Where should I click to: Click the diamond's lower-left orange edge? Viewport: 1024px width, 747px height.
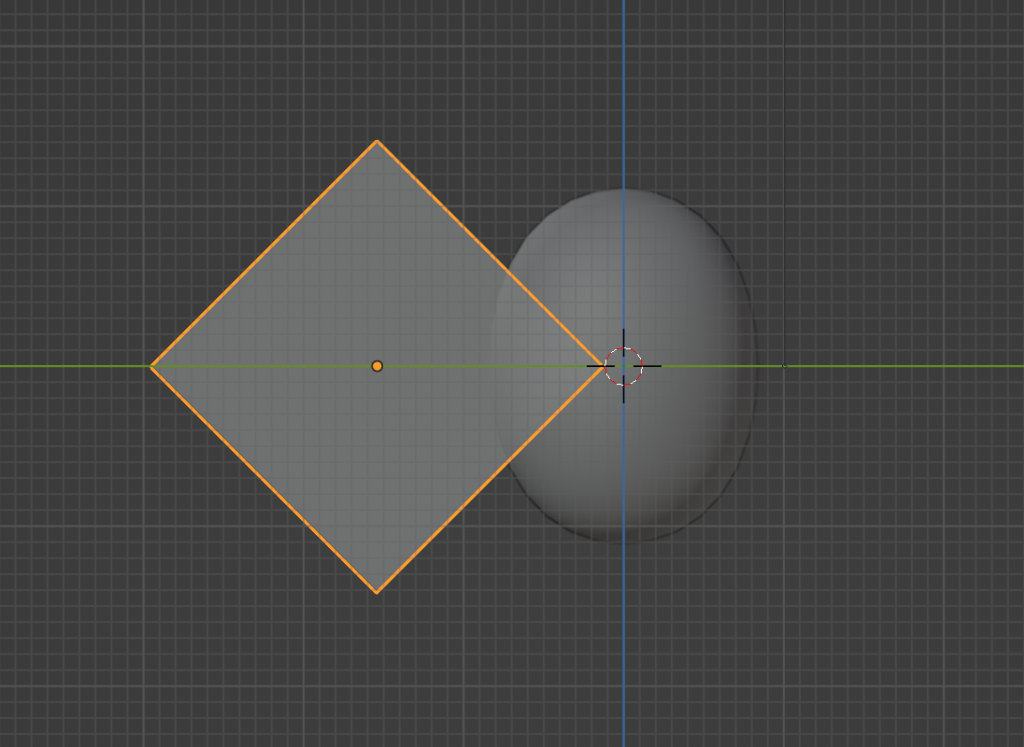point(264,479)
